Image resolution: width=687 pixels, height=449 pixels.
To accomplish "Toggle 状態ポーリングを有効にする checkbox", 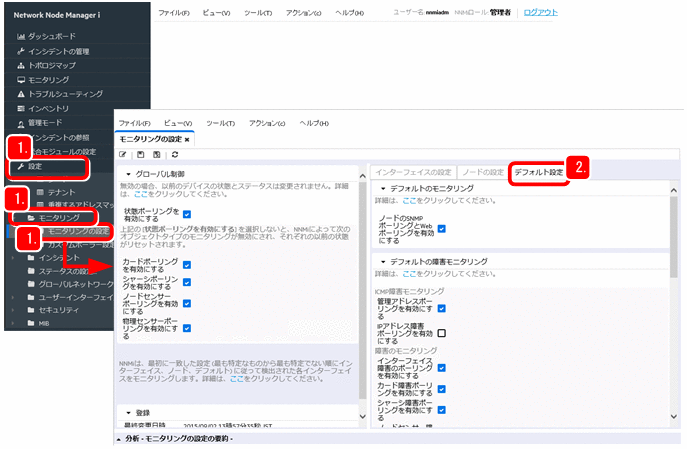I will click(187, 215).
